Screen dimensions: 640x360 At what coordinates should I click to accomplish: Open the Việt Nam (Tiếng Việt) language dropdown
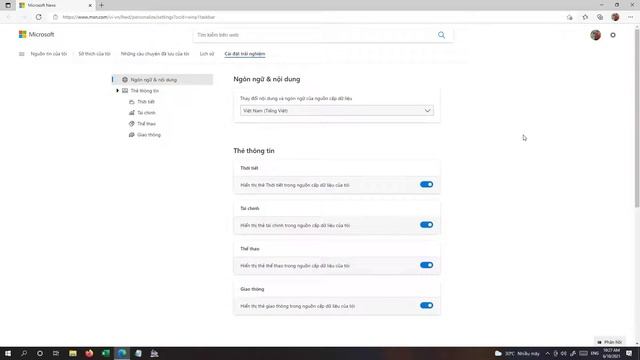tap(337, 111)
